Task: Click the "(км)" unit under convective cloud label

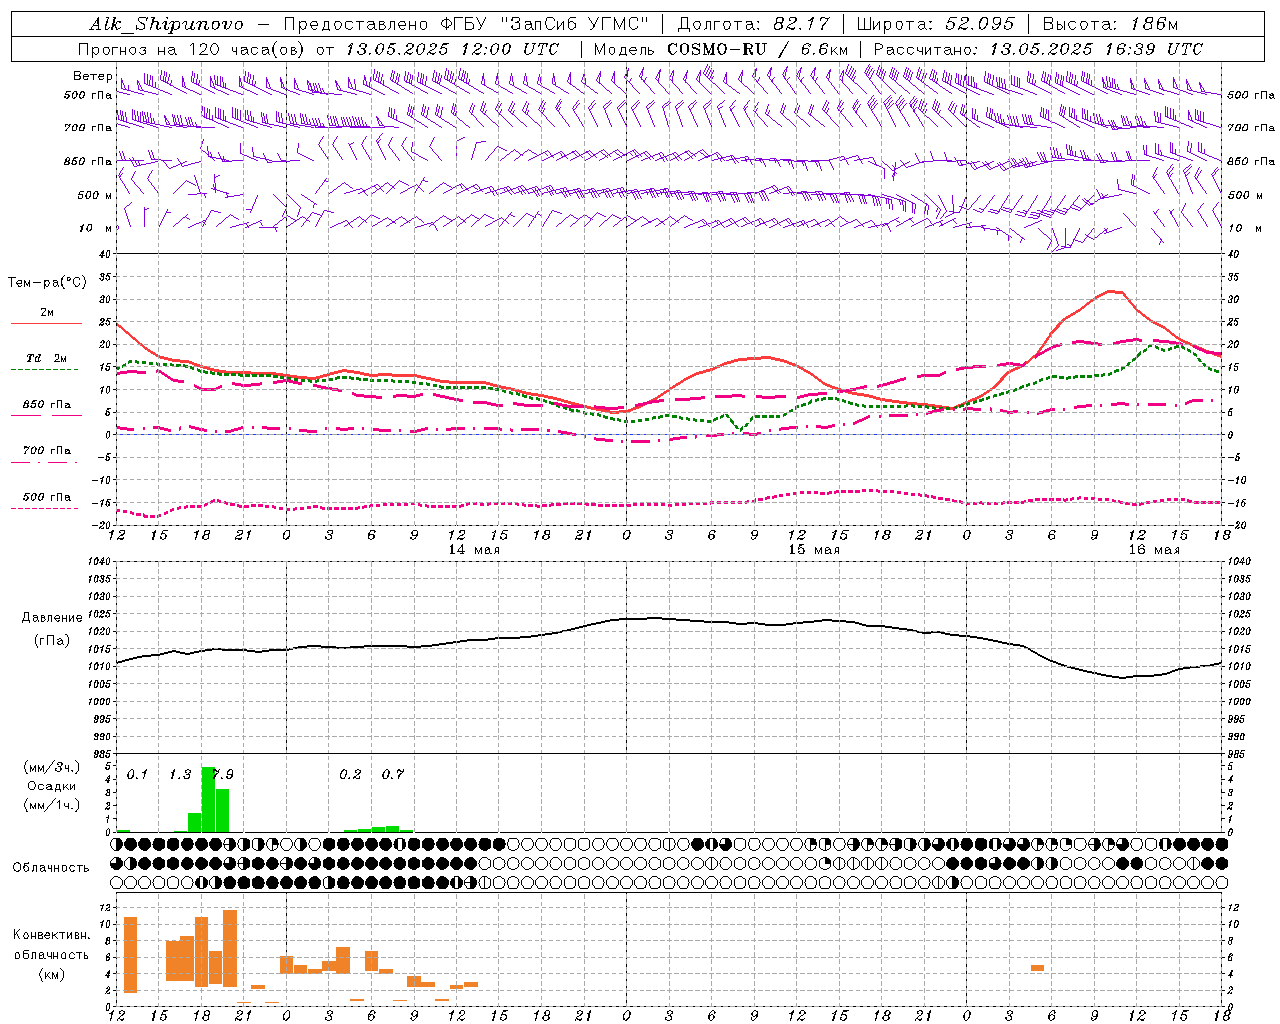Action: [52, 974]
